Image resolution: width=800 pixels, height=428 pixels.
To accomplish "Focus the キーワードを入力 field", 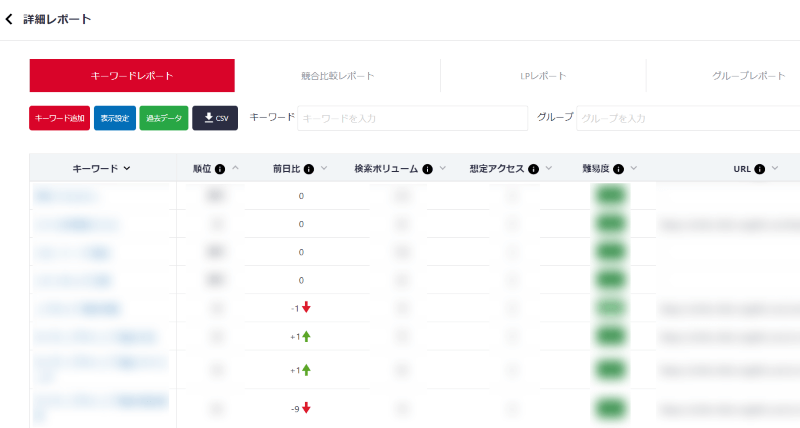I will coord(412,118).
